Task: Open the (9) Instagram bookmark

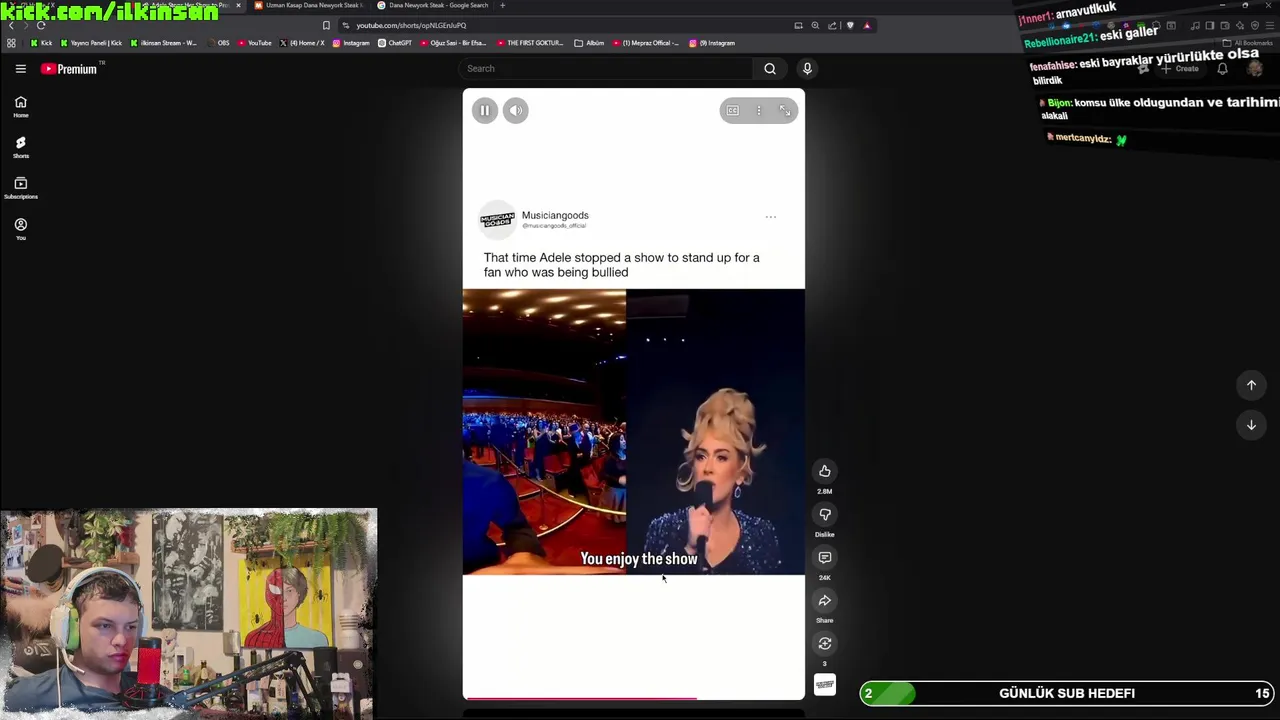Action: [712, 43]
